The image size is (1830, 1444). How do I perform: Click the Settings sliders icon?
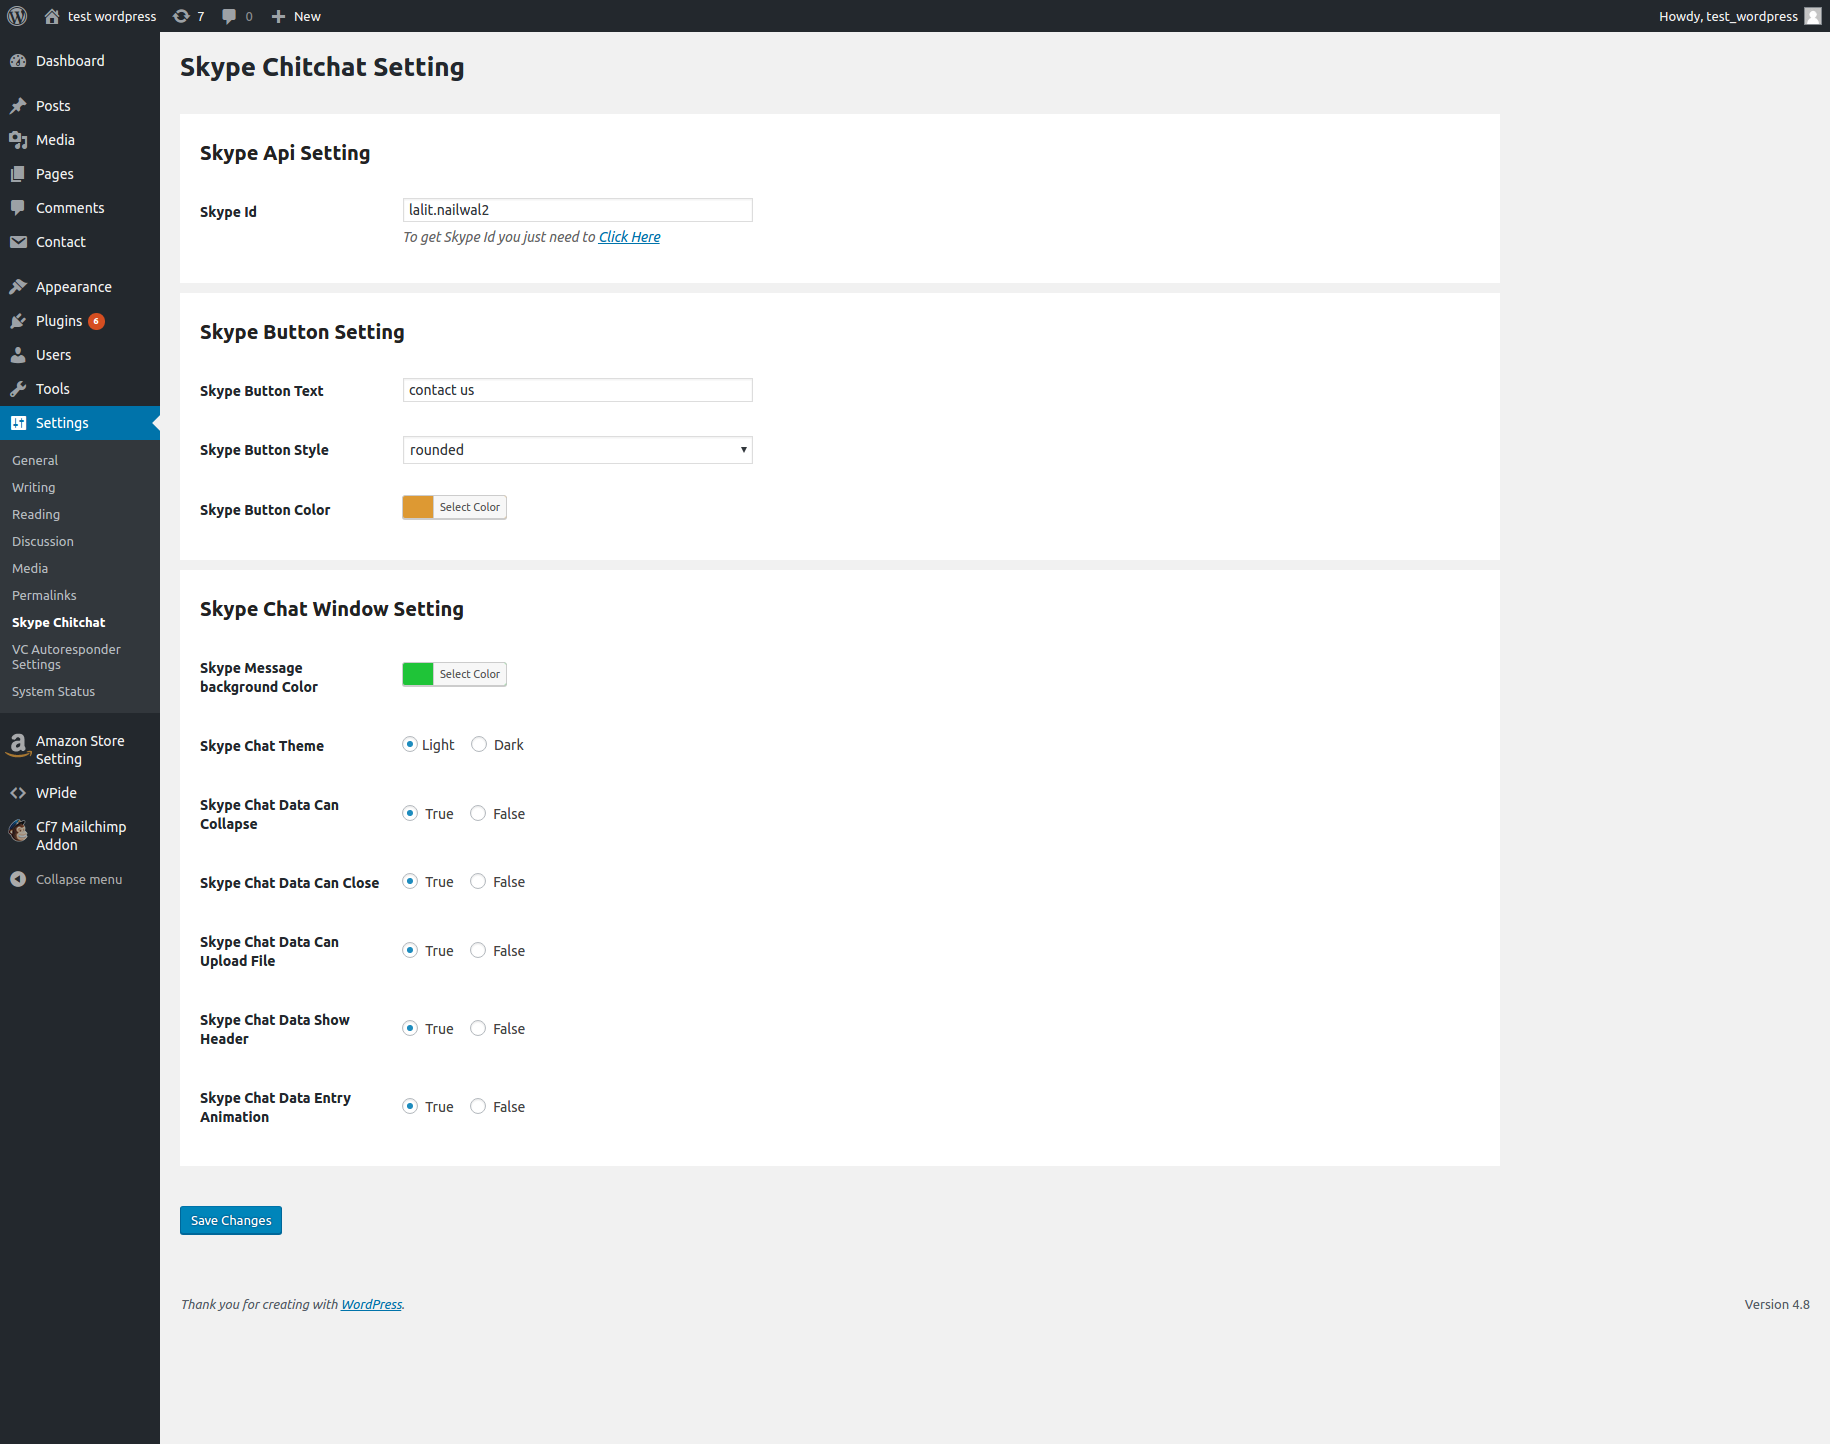[x=18, y=423]
